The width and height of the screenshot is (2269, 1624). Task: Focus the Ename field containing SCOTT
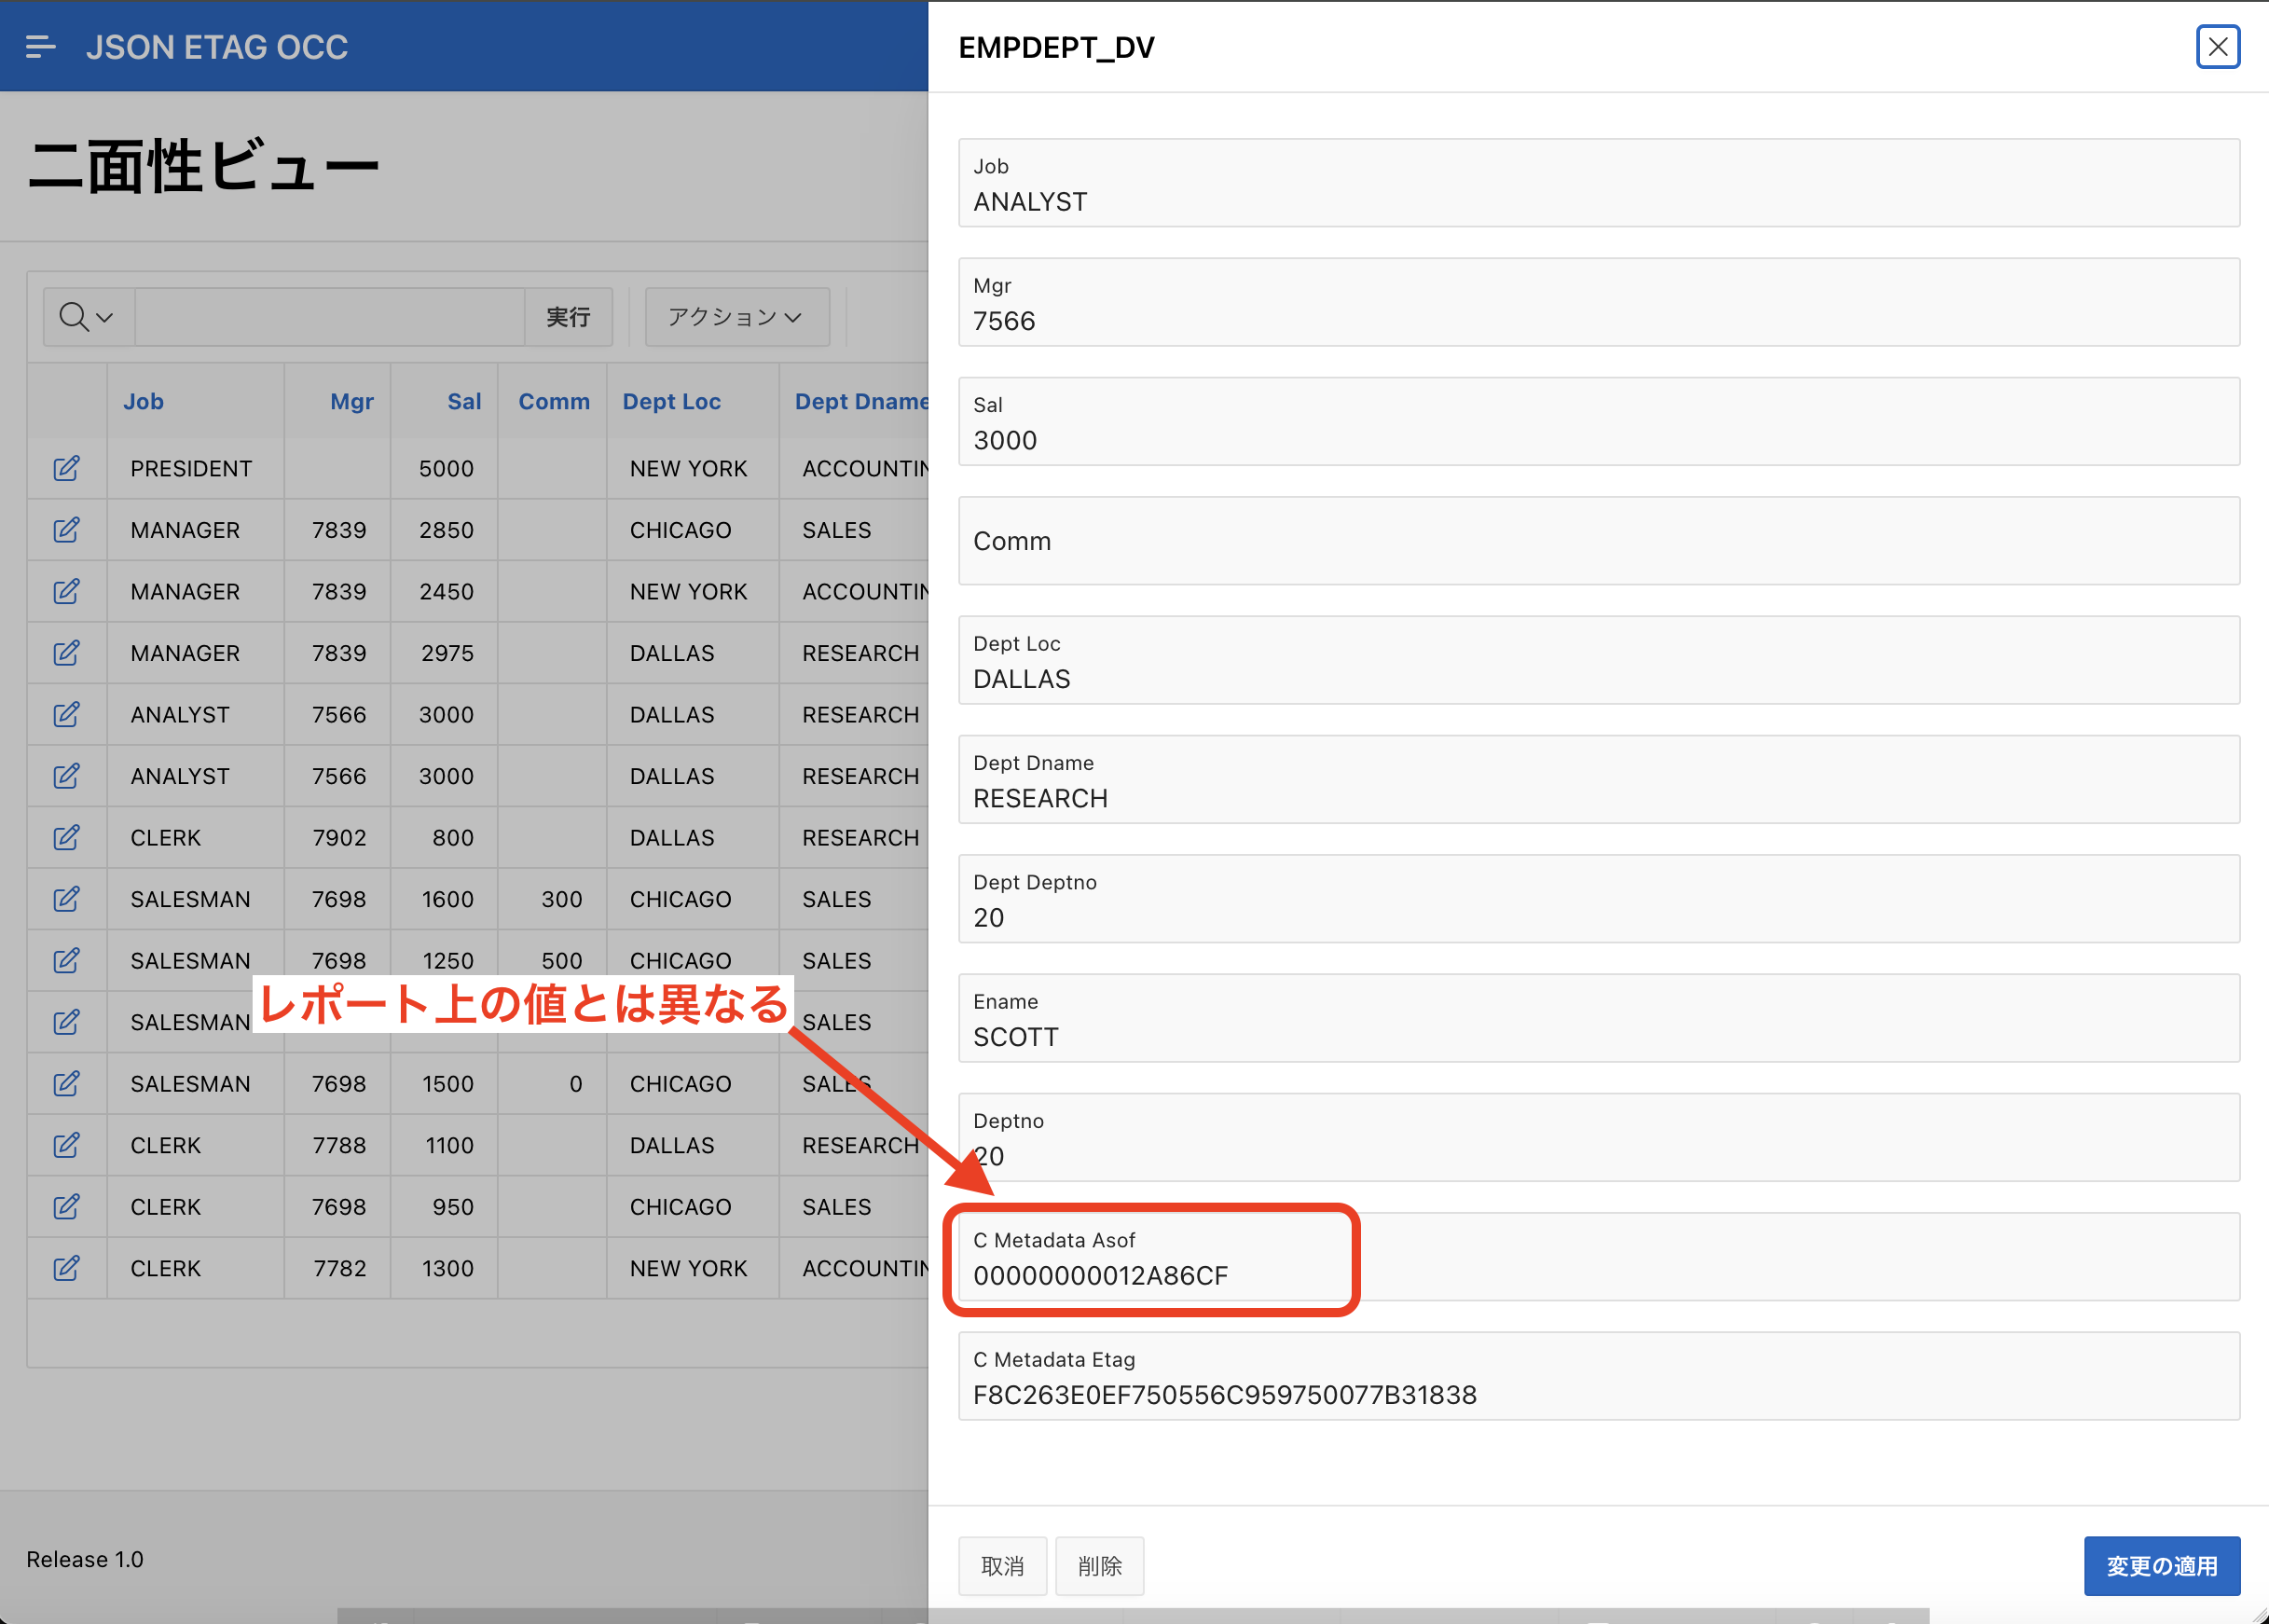pyautogui.click(x=1597, y=1037)
